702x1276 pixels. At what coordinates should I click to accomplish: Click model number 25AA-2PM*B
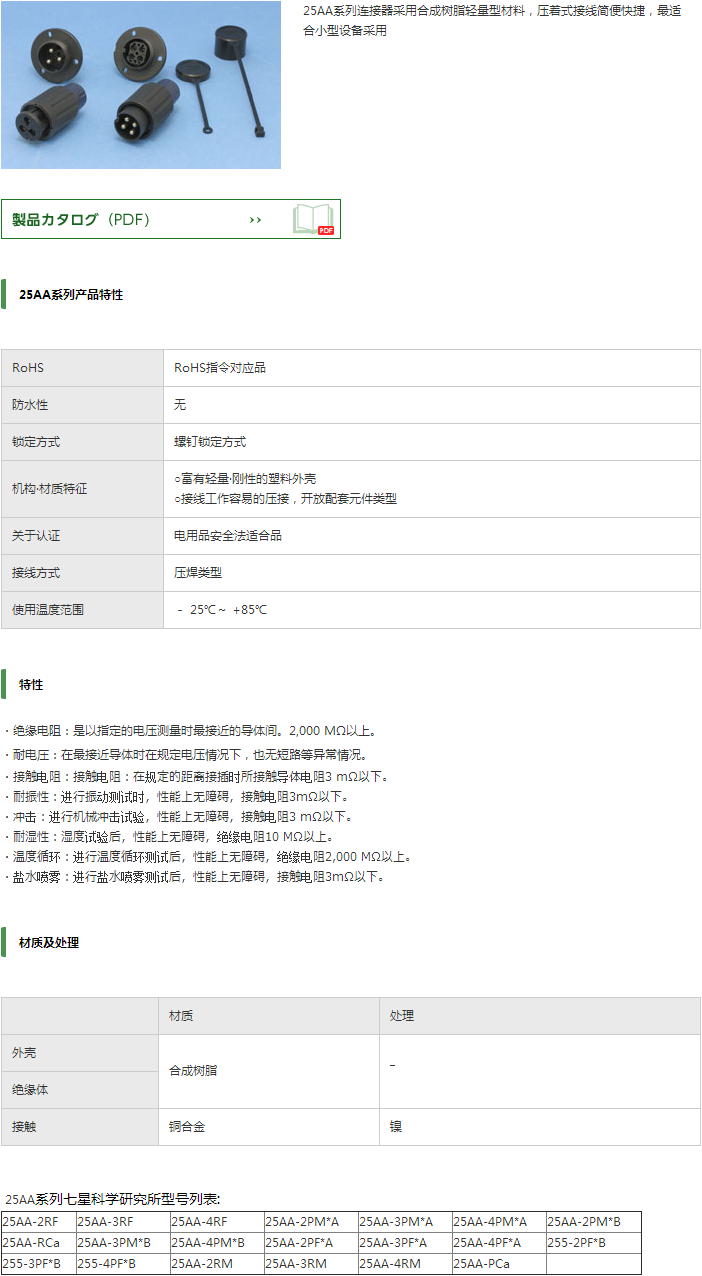pyautogui.click(x=584, y=1222)
